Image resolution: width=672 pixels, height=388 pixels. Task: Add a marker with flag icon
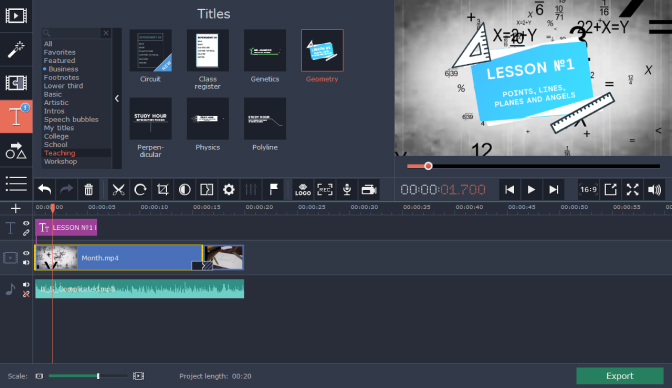tap(273, 189)
